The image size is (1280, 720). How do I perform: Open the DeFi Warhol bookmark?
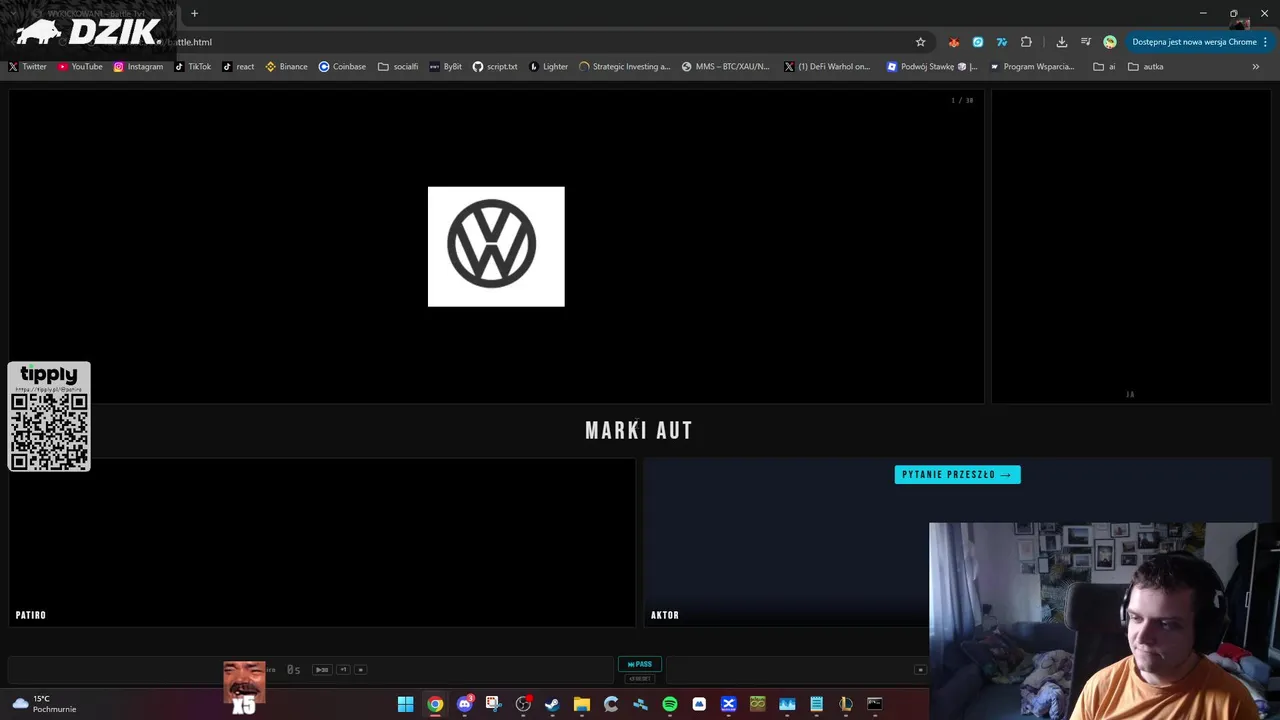pos(827,67)
